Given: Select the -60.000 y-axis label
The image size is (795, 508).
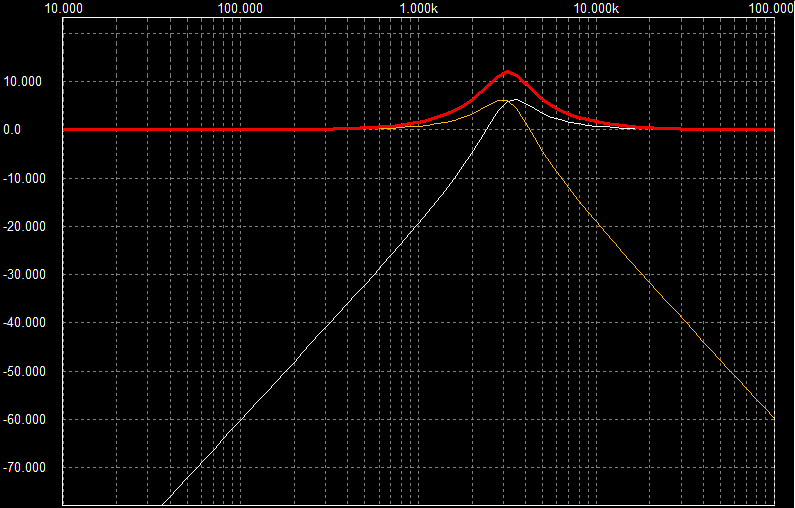Looking at the screenshot, I should point(24,419).
